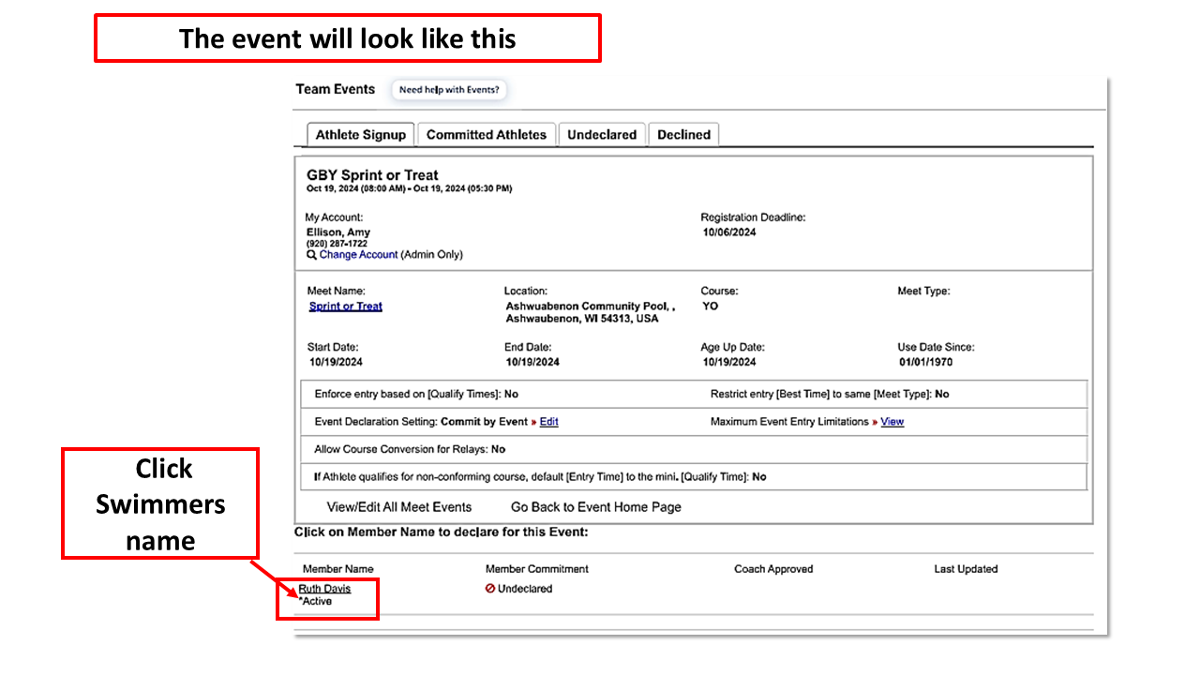View Maximum Event Entry Limitations
The height and width of the screenshot is (675, 1200).
(x=892, y=422)
